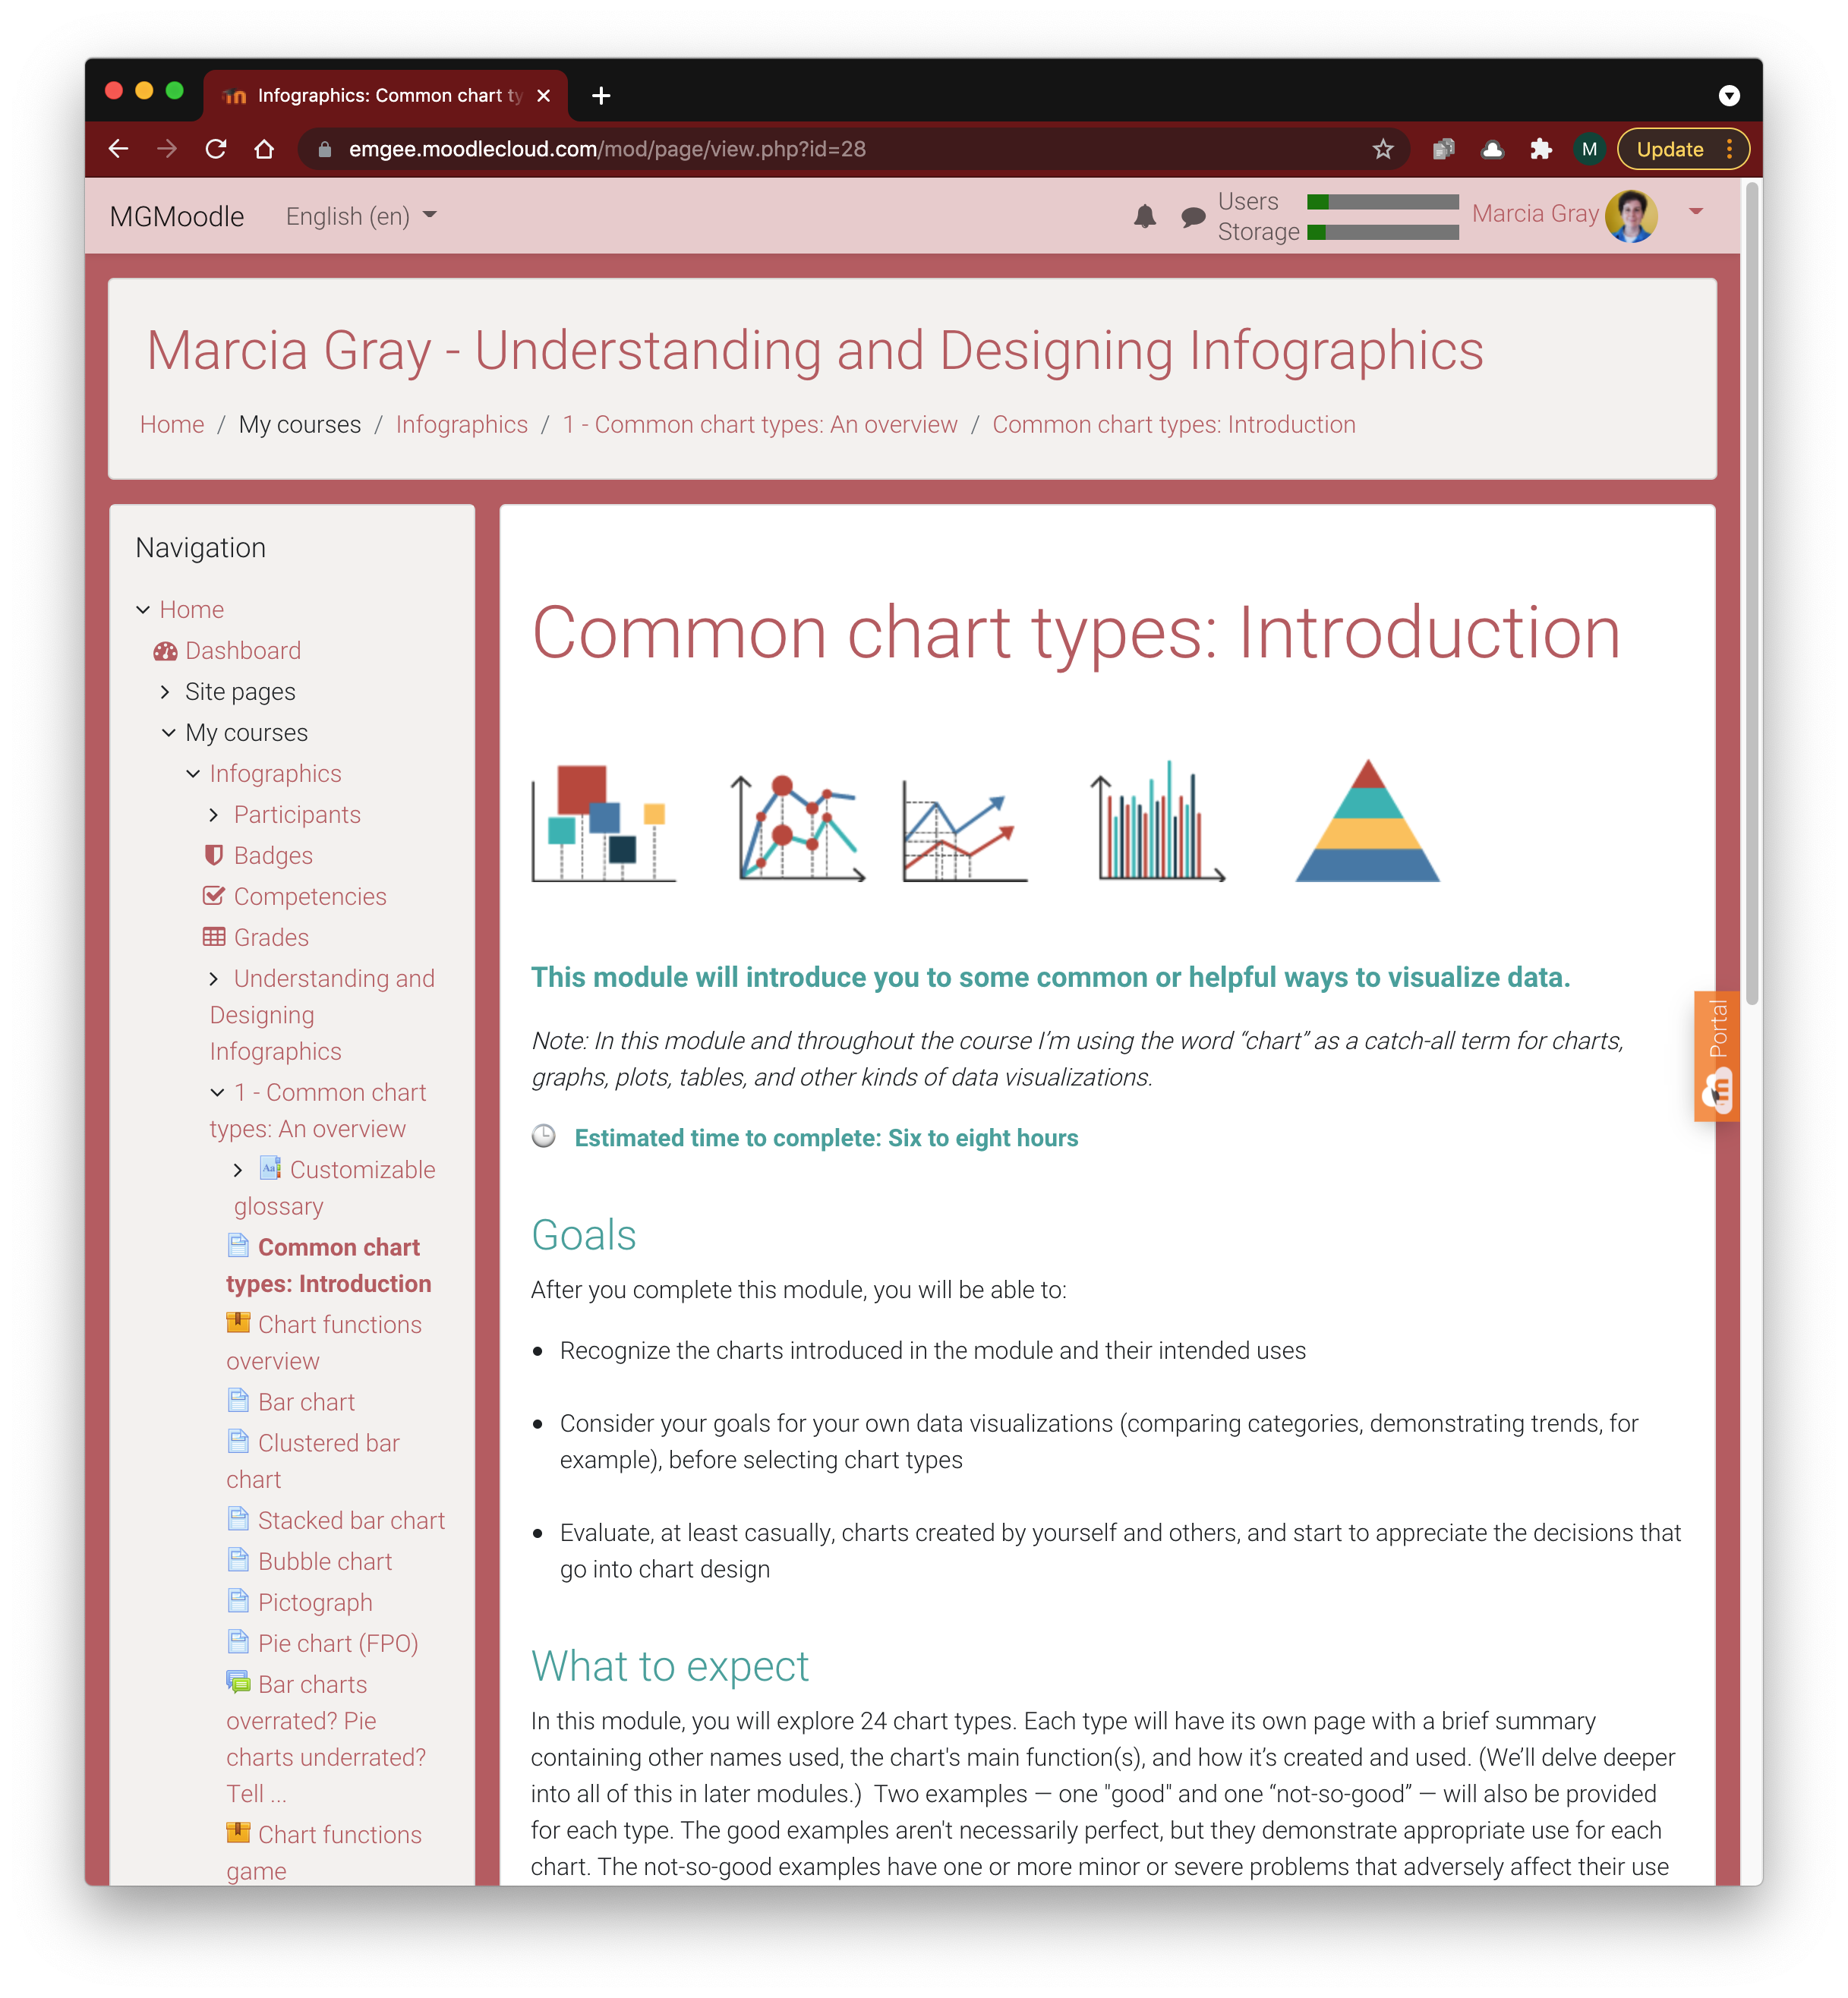1848x1998 pixels.
Task: Open the user menu dropdown arrow
Action: pos(1695,212)
